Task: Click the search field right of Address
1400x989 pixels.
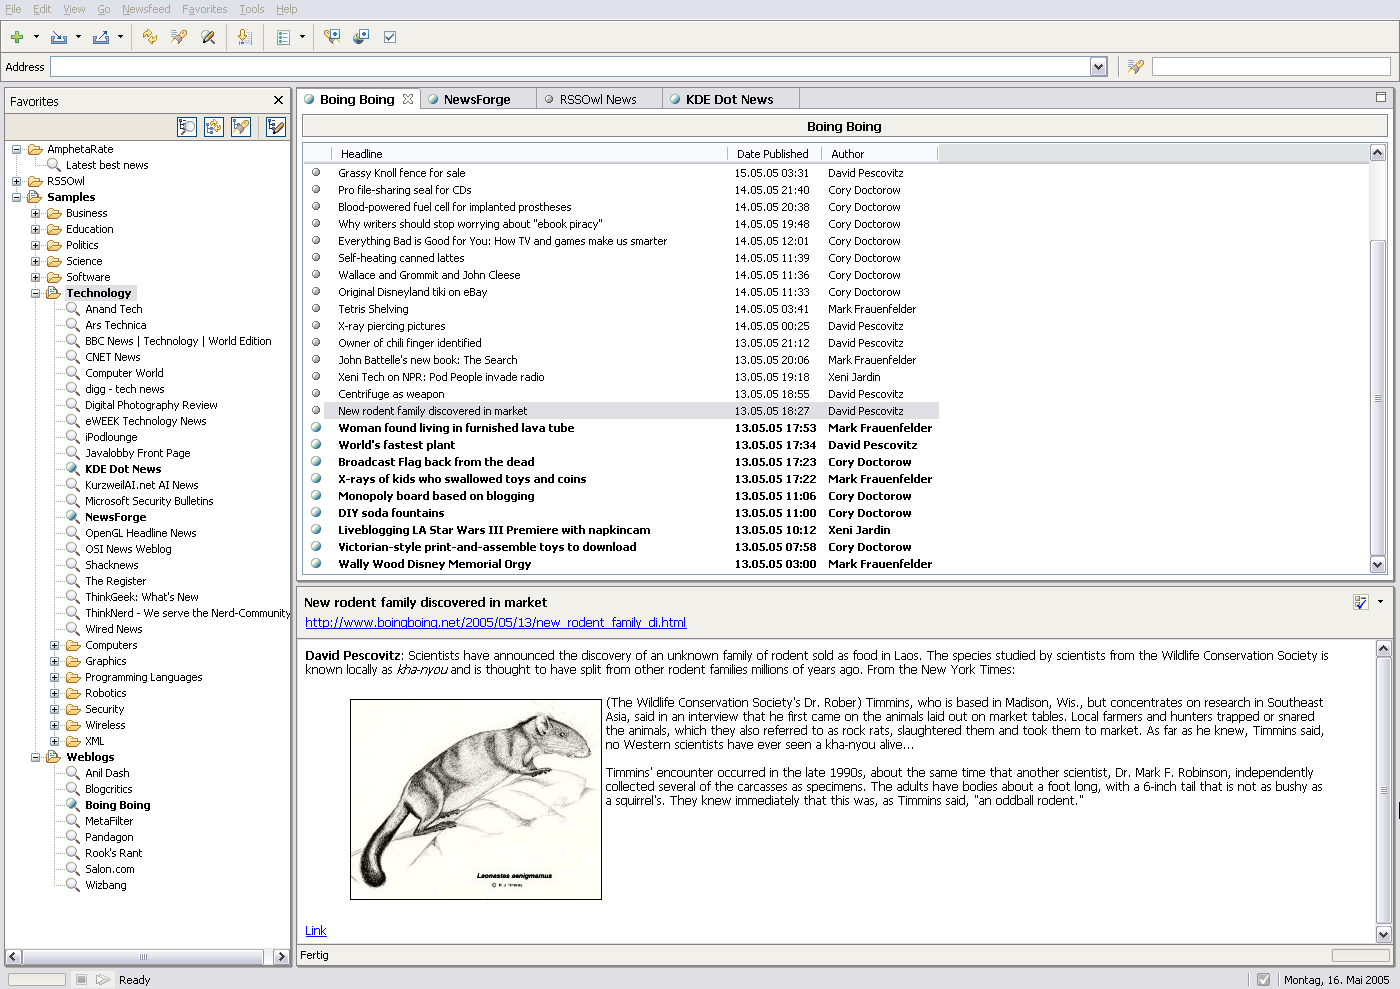Action: [1271, 67]
